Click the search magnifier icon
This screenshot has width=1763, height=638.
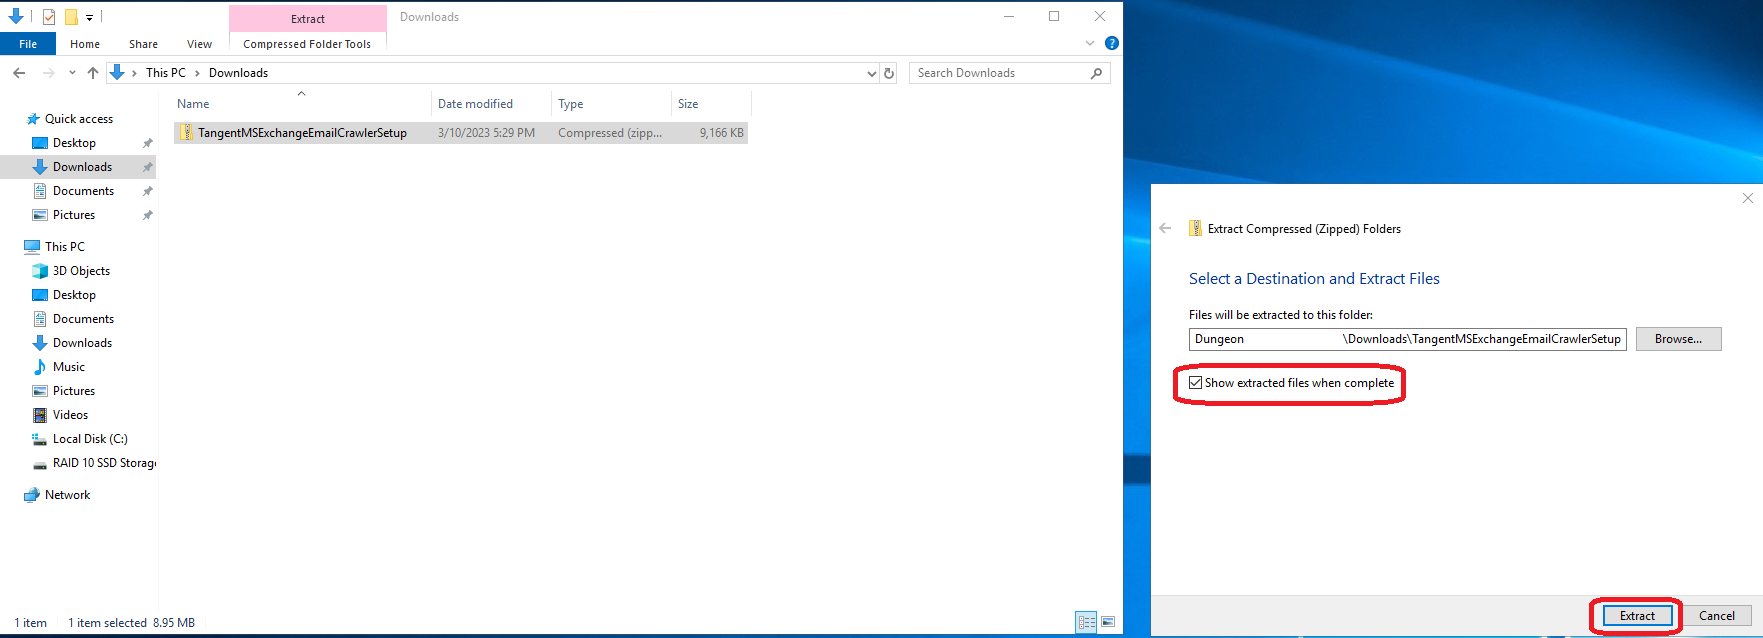click(1096, 73)
